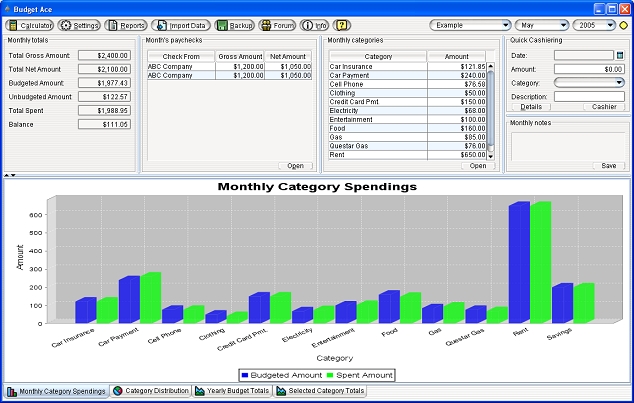Open the Settings dialog
634x403 pixels.
point(79,25)
